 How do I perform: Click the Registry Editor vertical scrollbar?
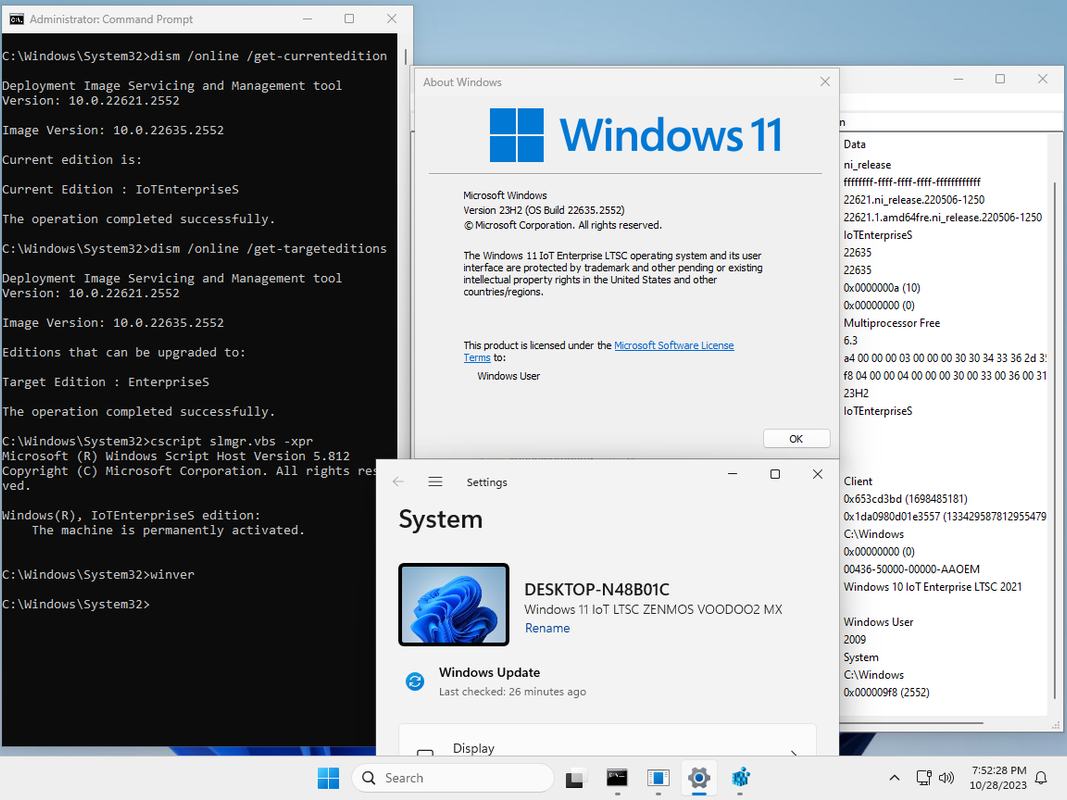point(1056,442)
